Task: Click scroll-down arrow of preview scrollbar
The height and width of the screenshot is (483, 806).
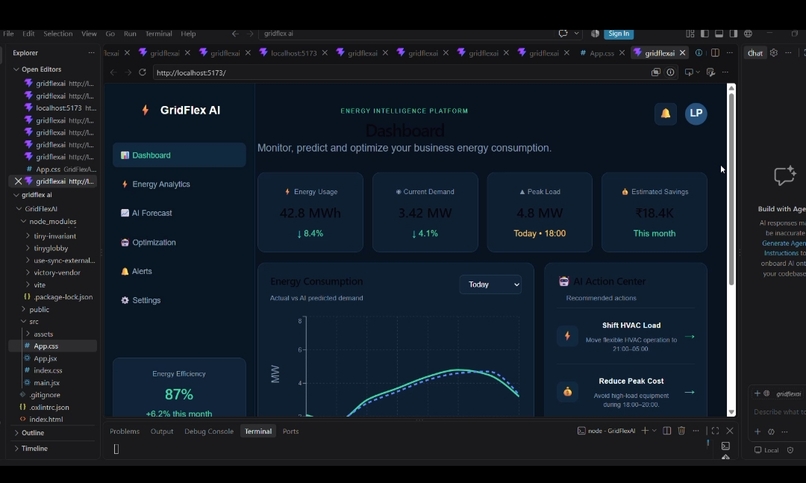Action: coord(731,412)
